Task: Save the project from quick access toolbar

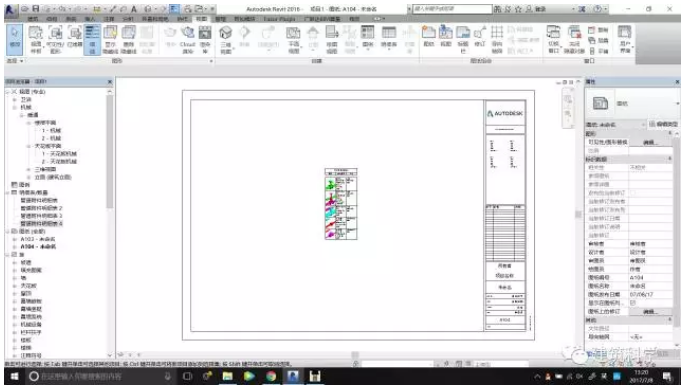Action: [36, 9]
